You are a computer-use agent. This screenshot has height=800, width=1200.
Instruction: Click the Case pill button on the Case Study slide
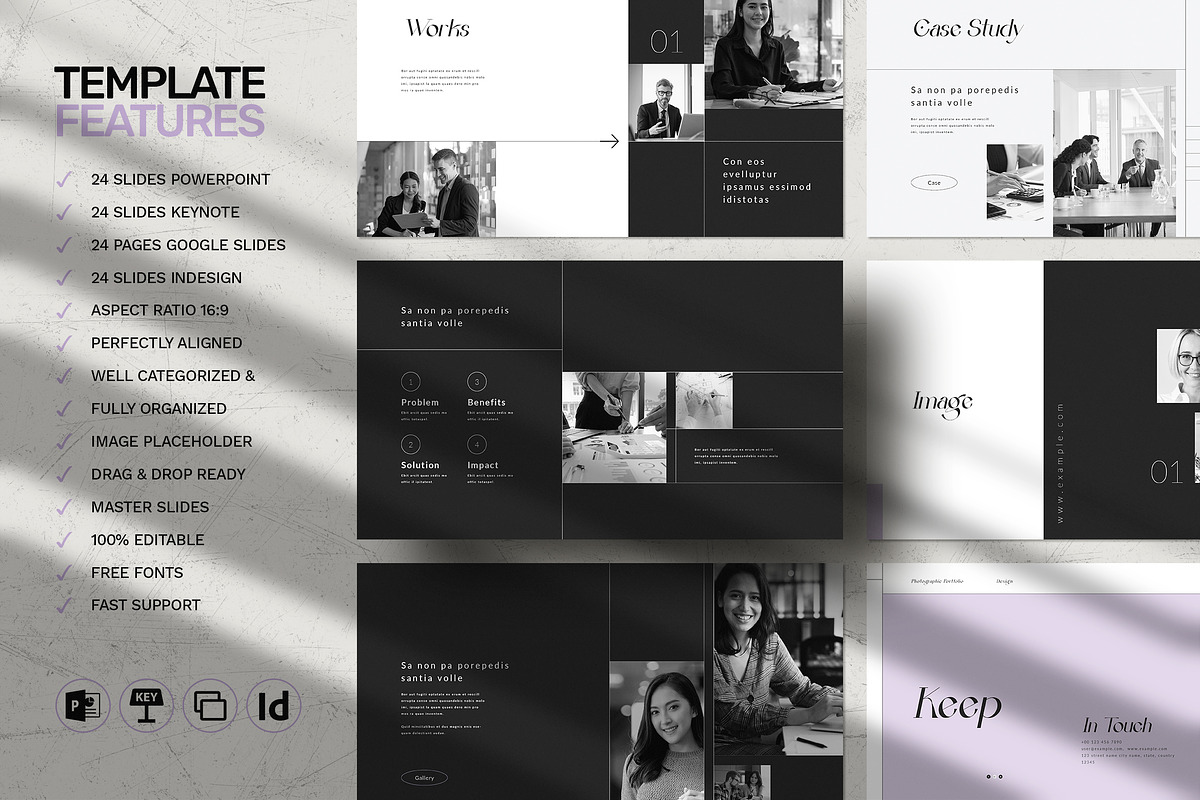[x=934, y=183]
